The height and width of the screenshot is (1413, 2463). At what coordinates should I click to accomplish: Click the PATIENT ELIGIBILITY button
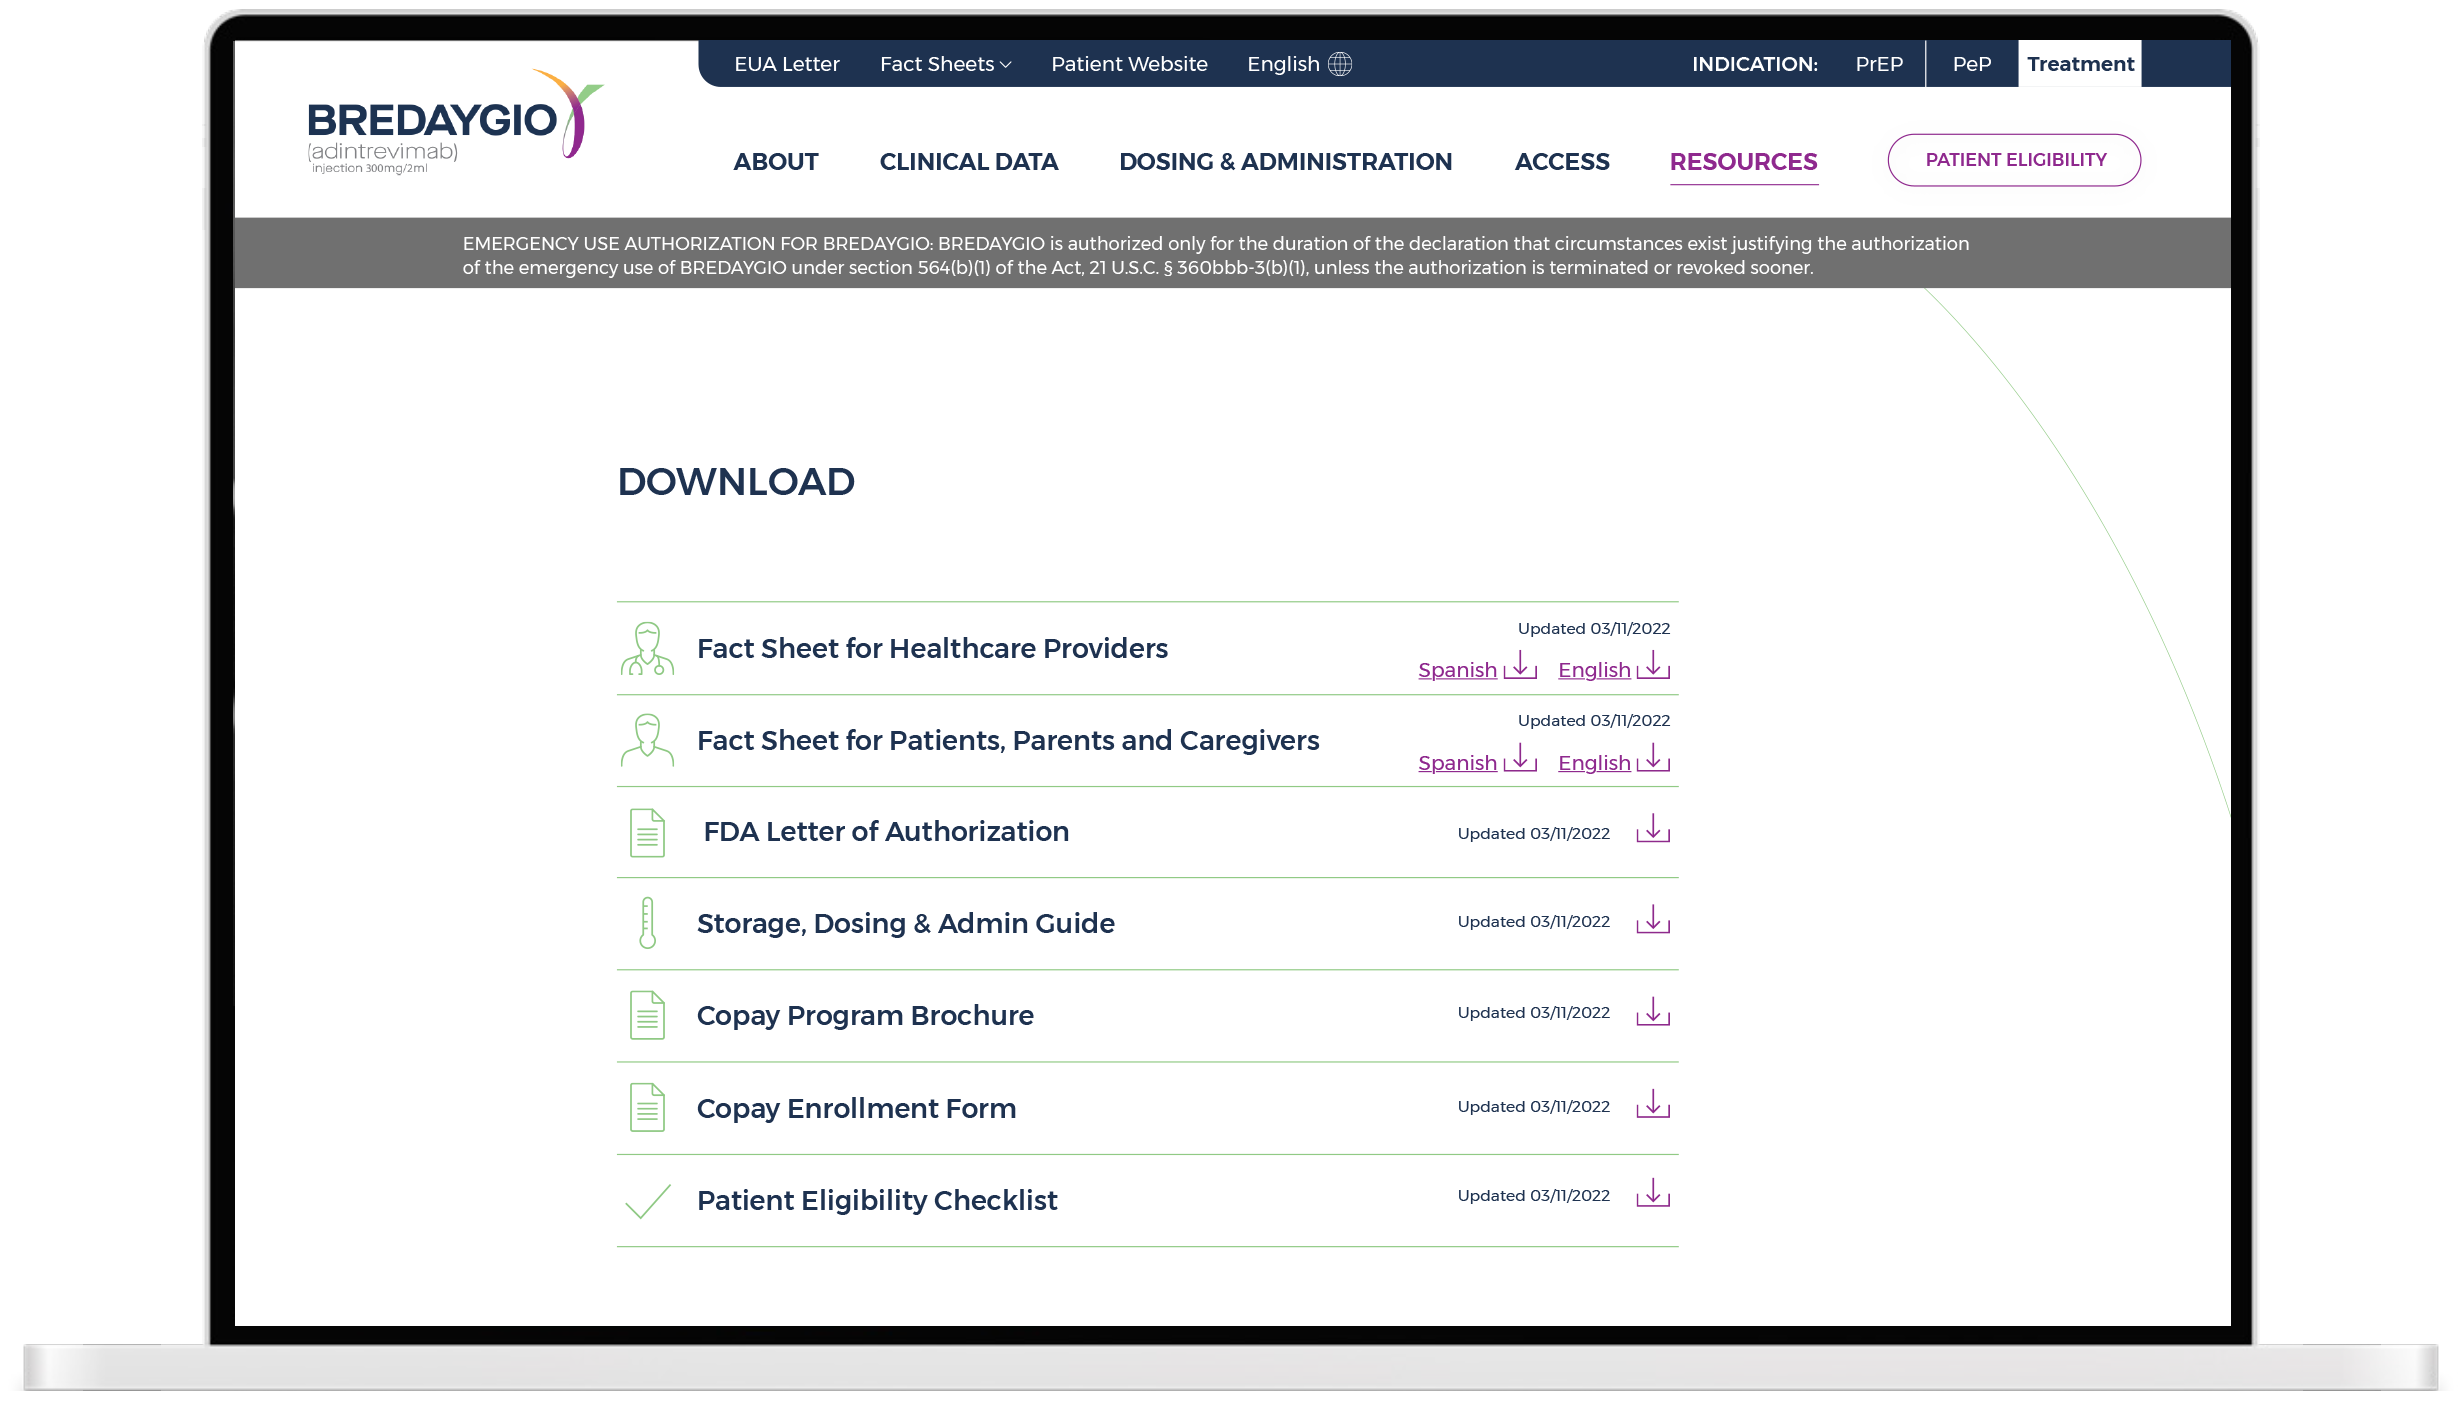2015,160
